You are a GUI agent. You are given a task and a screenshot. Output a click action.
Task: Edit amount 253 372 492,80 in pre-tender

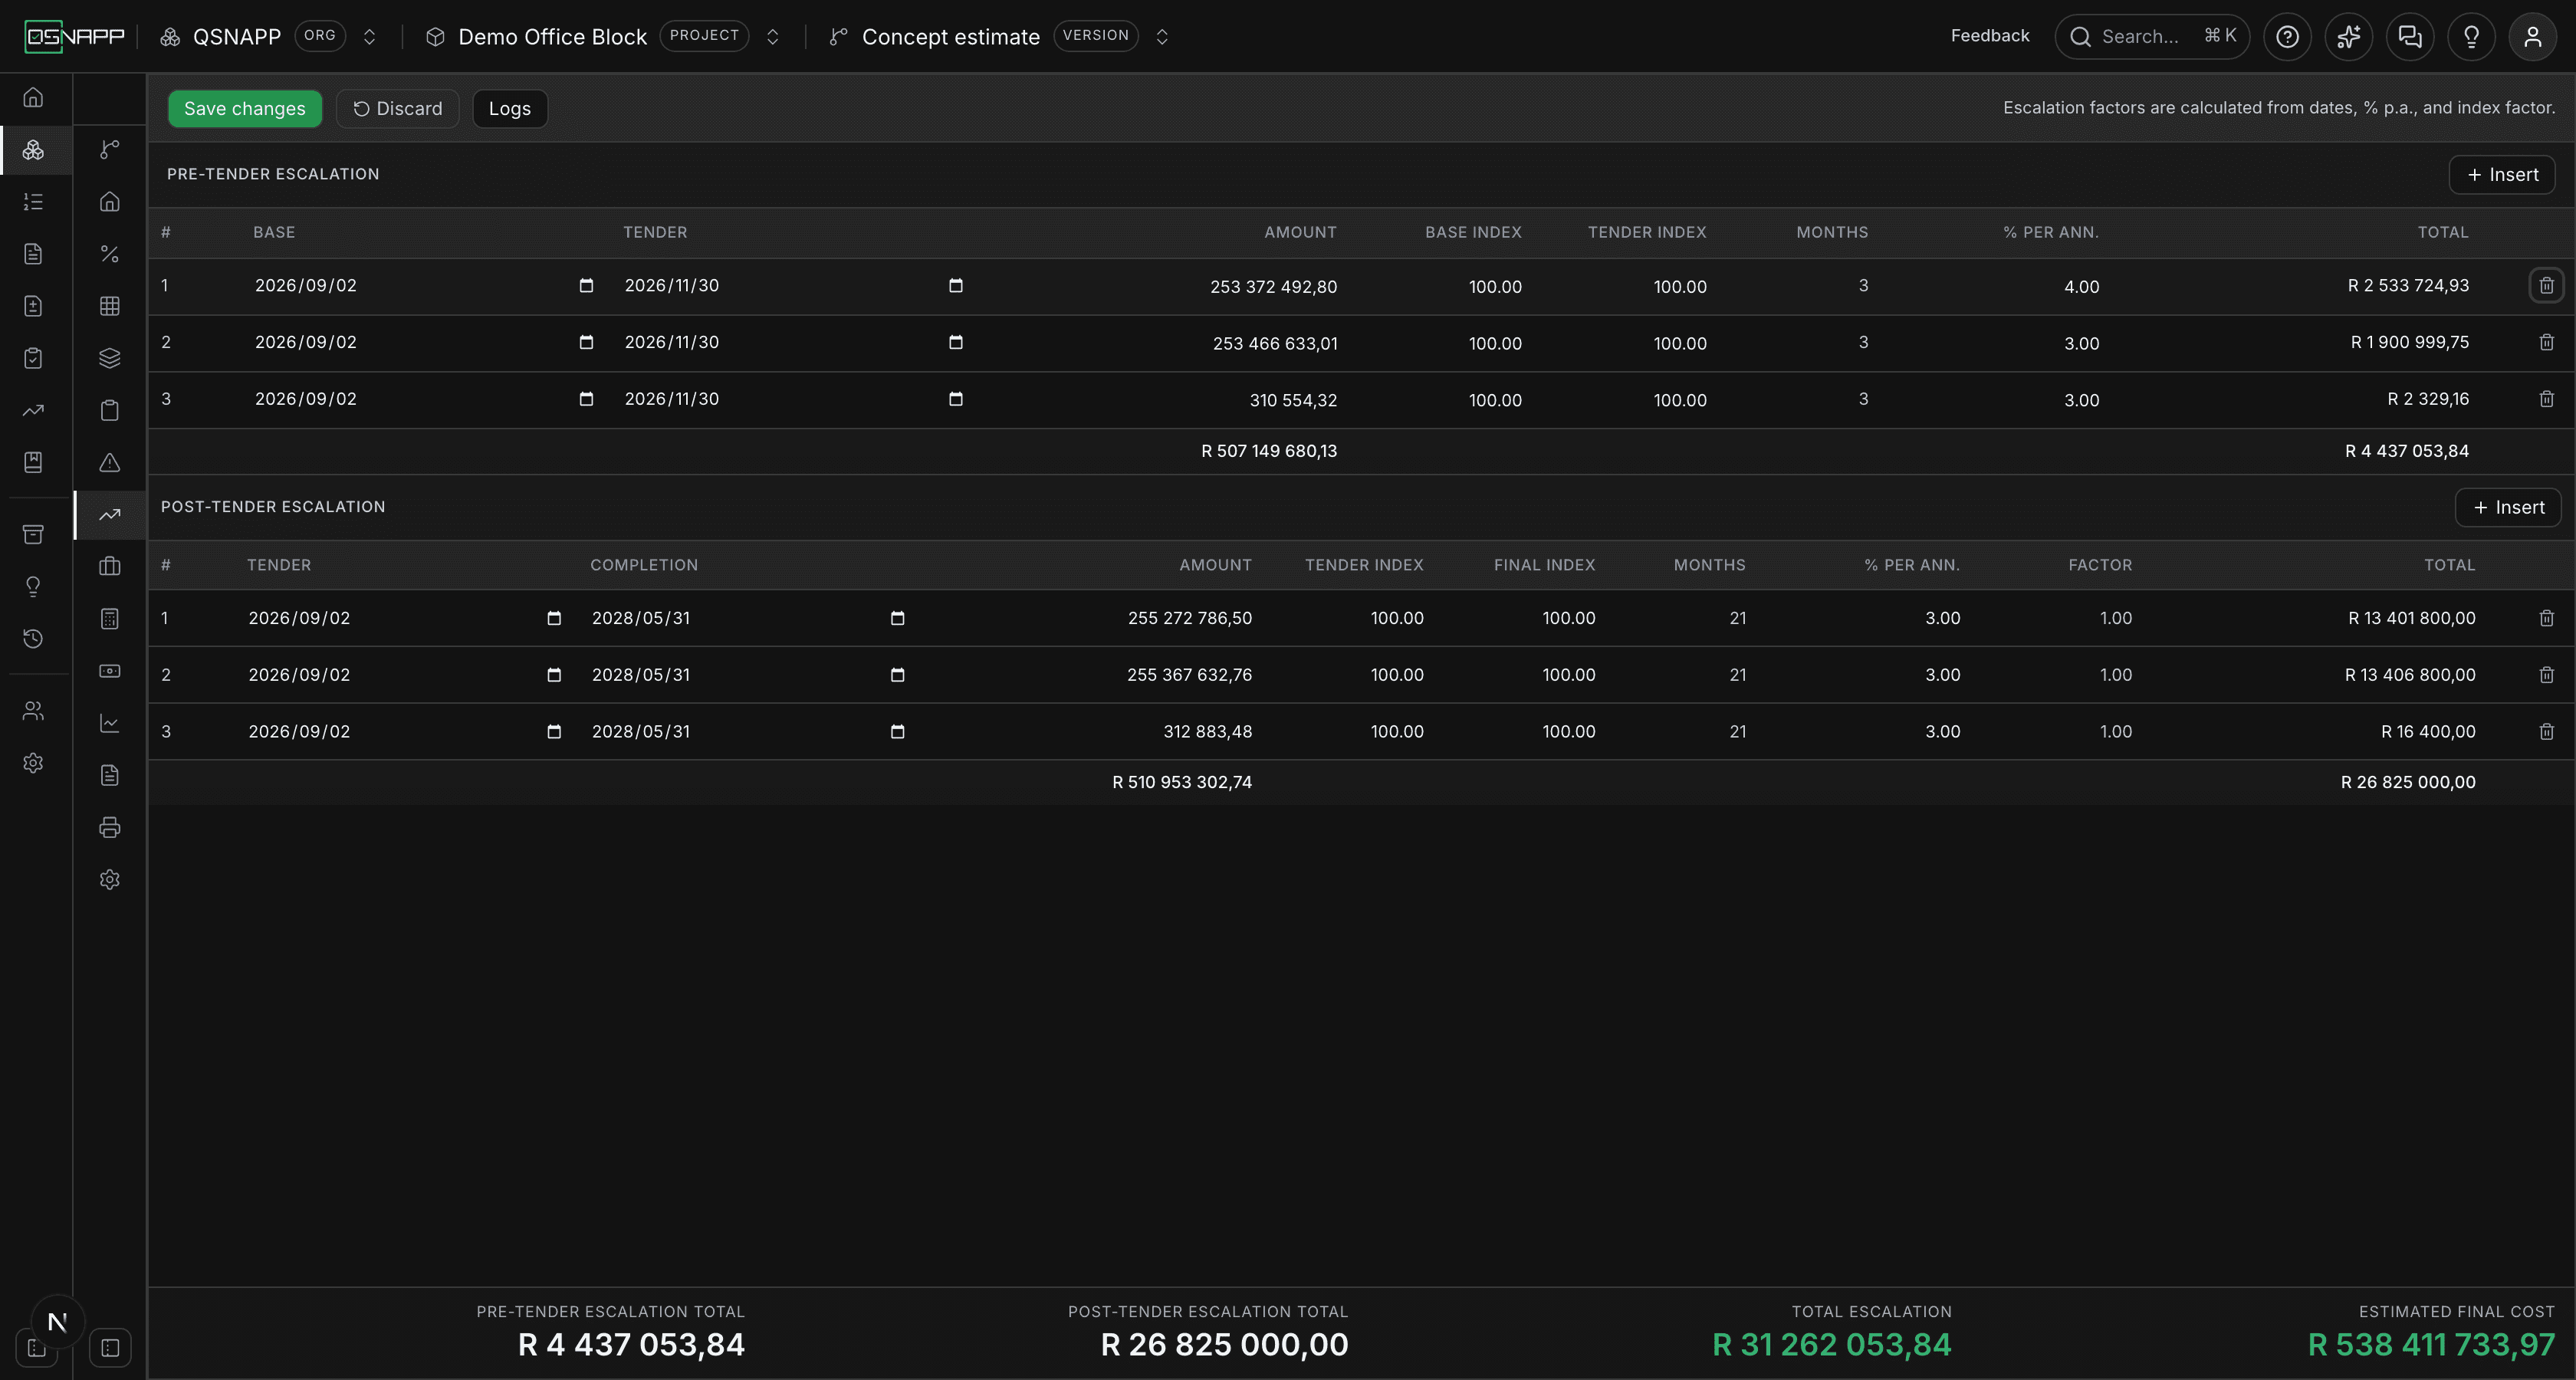[x=1273, y=287]
